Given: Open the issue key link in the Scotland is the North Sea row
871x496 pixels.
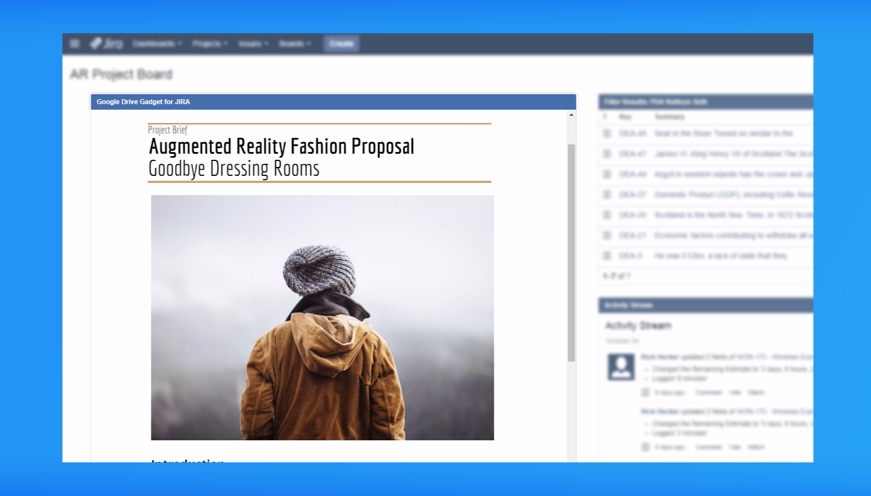Looking at the screenshot, I should pos(633,215).
